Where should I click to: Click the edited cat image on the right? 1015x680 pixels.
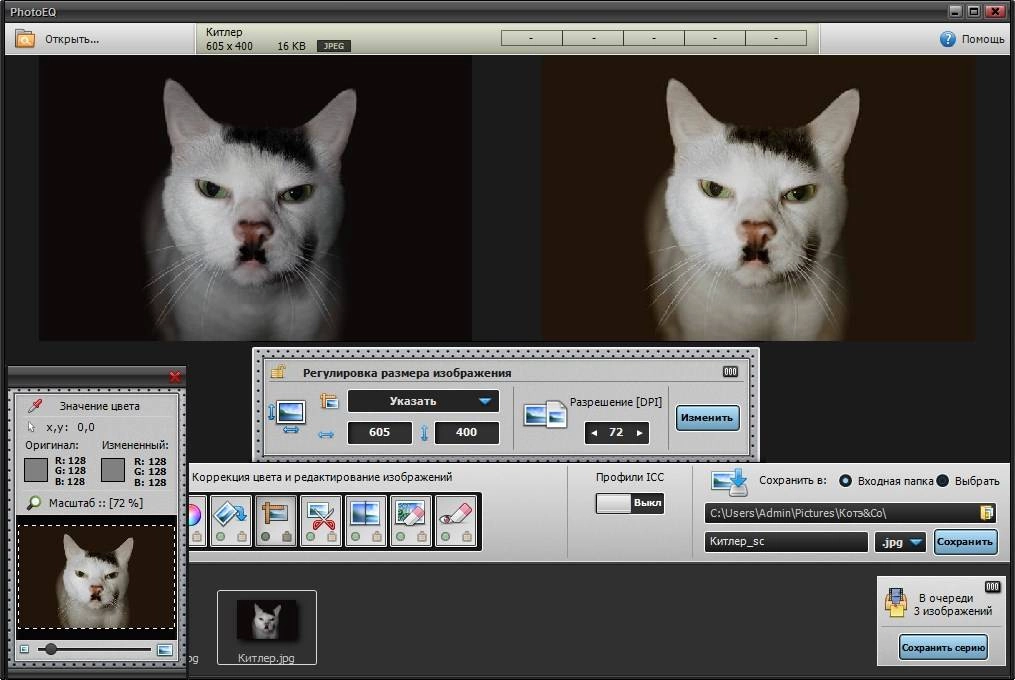click(758, 198)
